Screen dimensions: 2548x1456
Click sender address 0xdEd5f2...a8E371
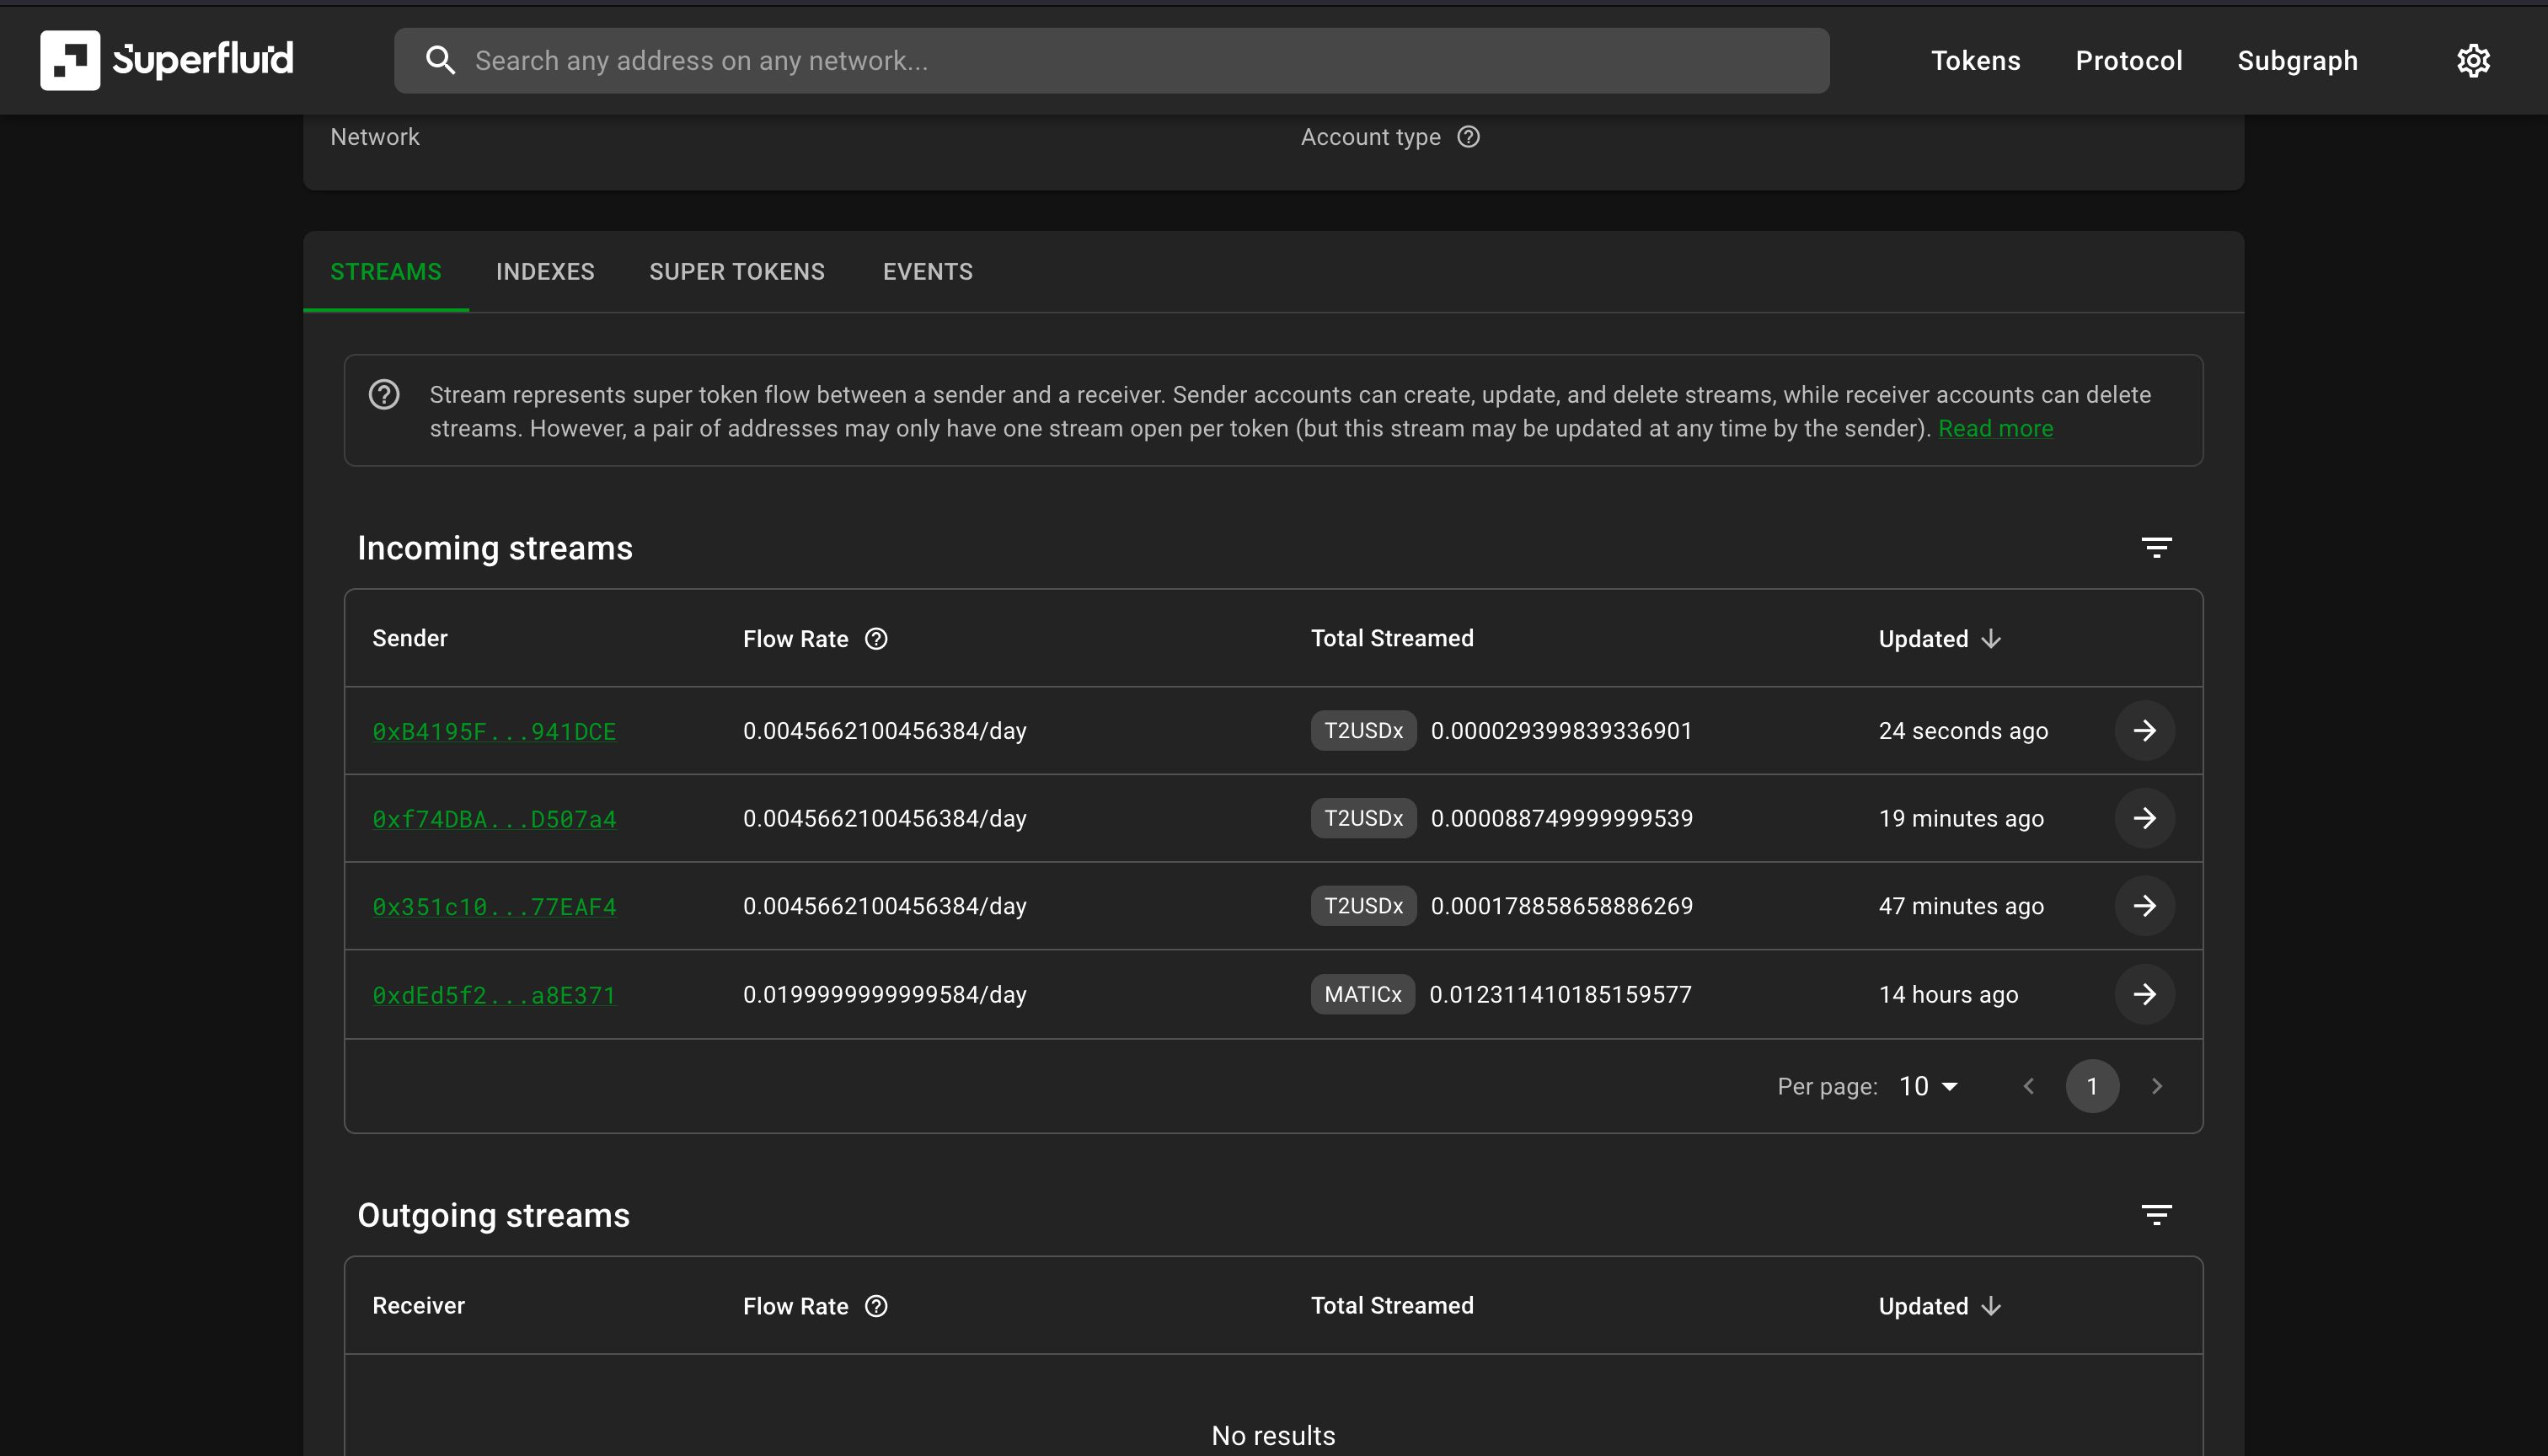pos(494,995)
